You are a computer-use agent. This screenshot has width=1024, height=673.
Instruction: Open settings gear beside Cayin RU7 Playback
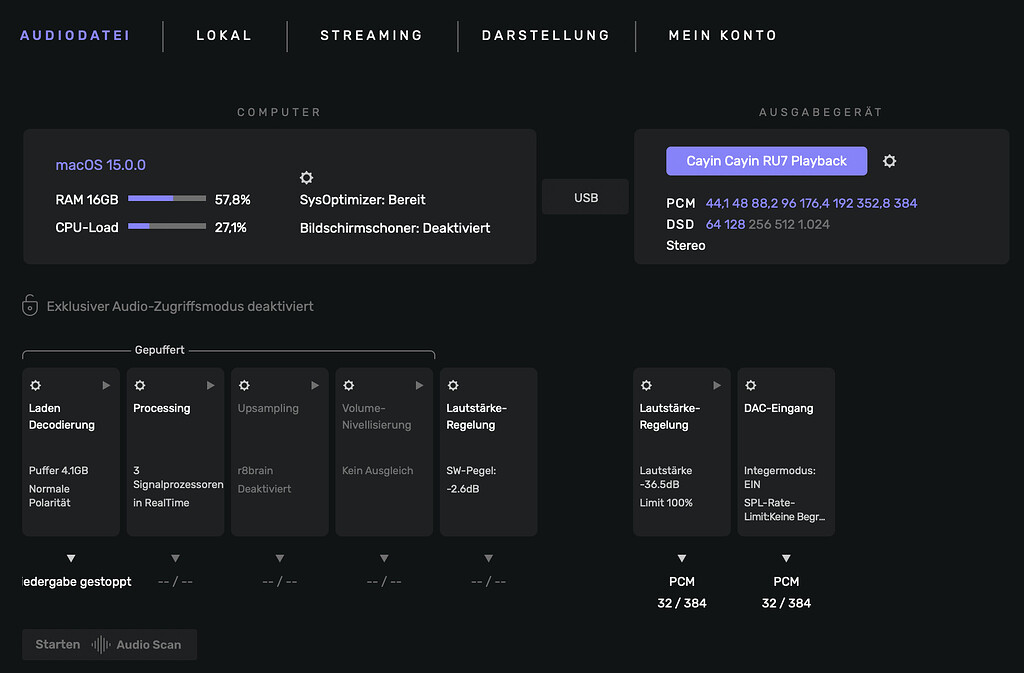(889, 161)
